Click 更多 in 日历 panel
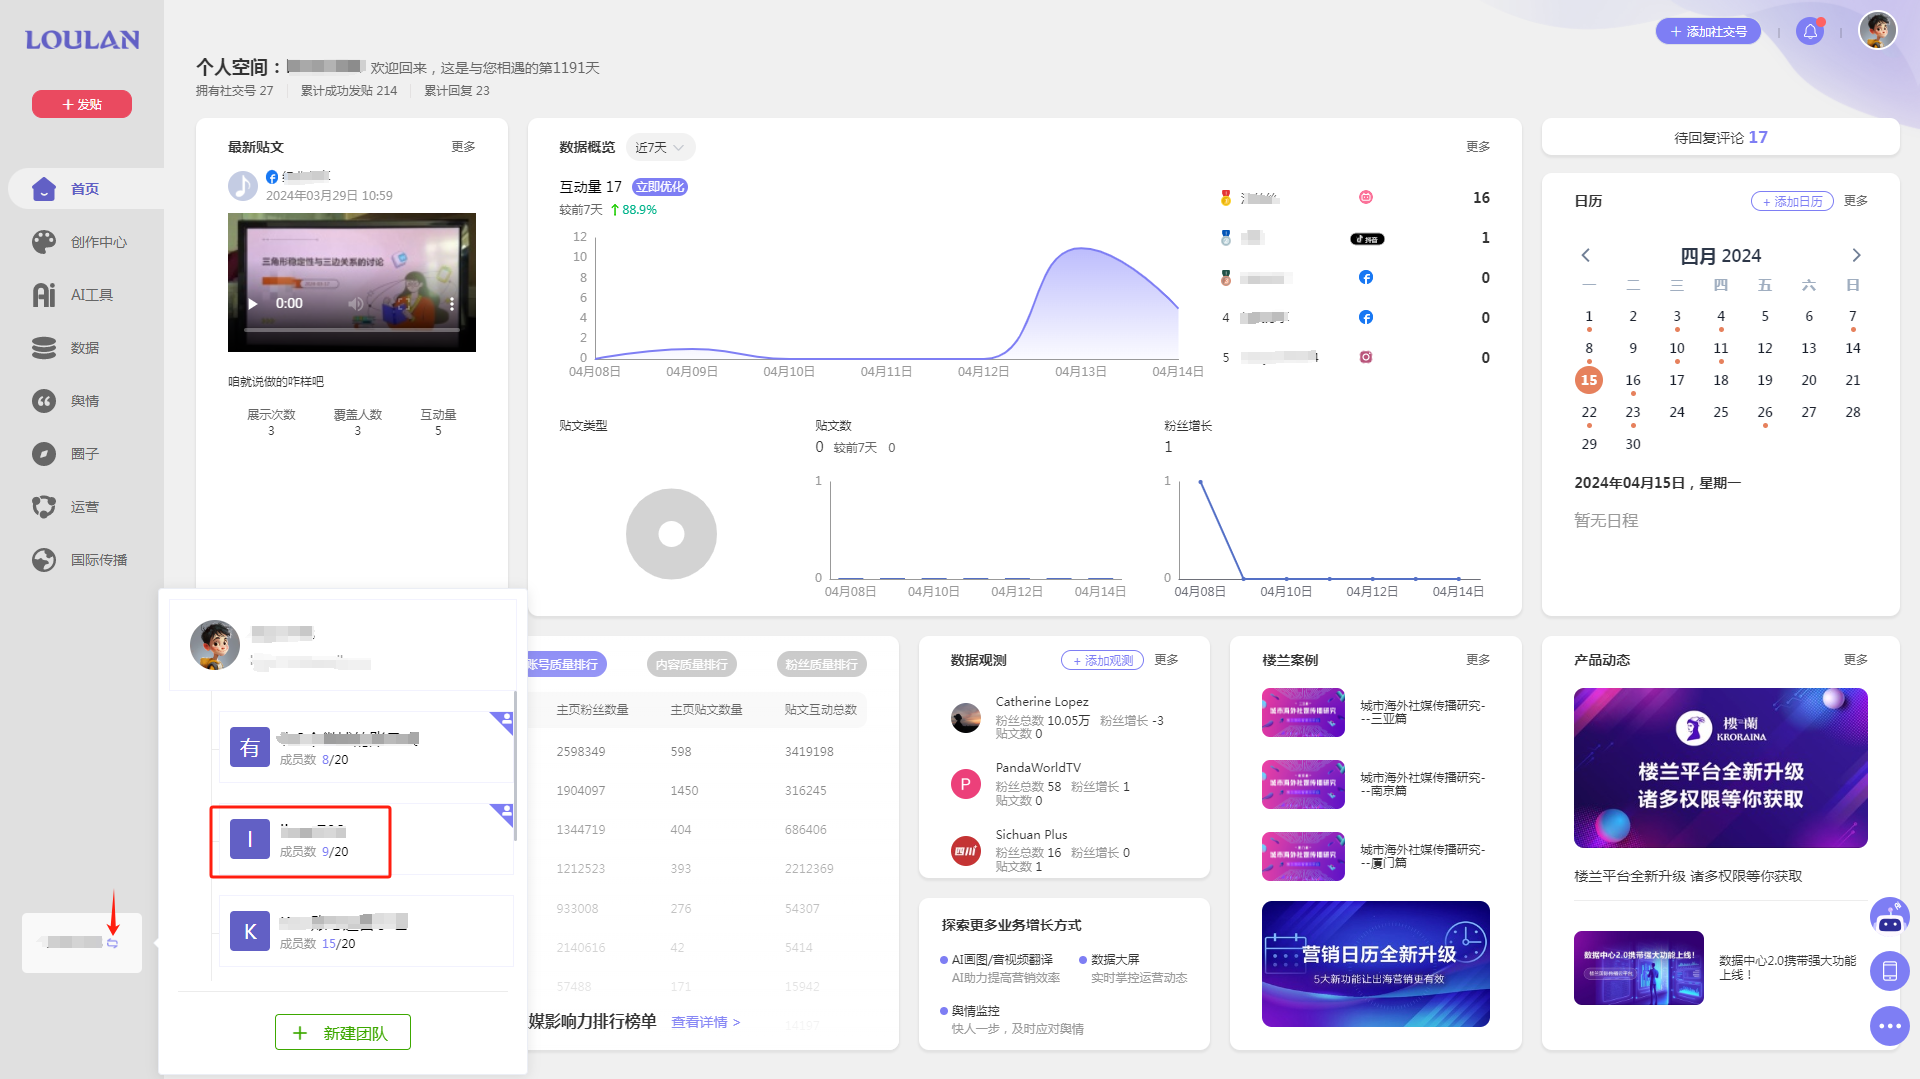The image size is (1920, 1079). (x=1856, y=201)
